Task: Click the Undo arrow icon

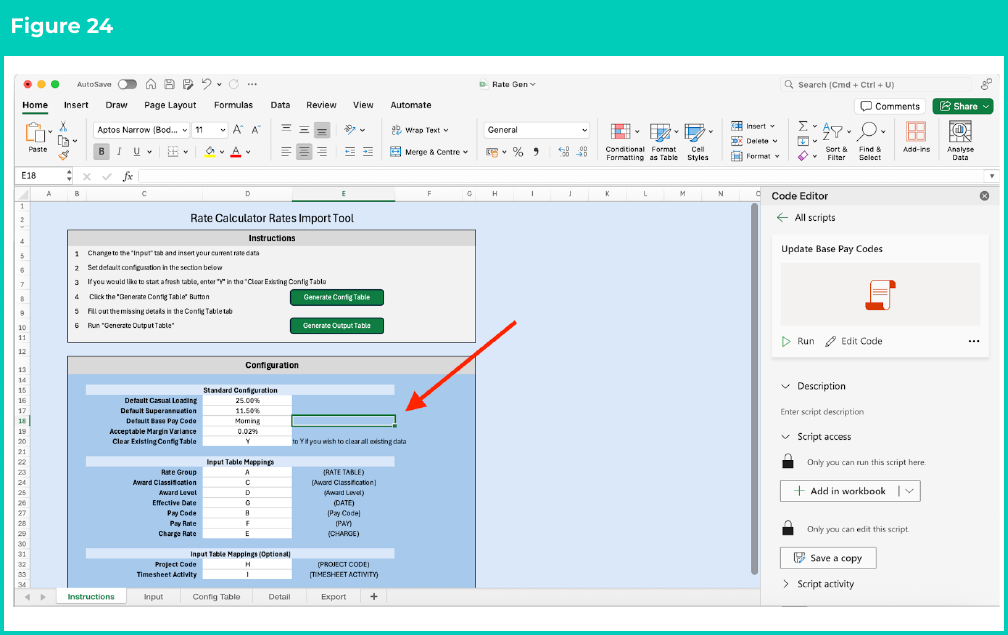Action: click(206, 84)
